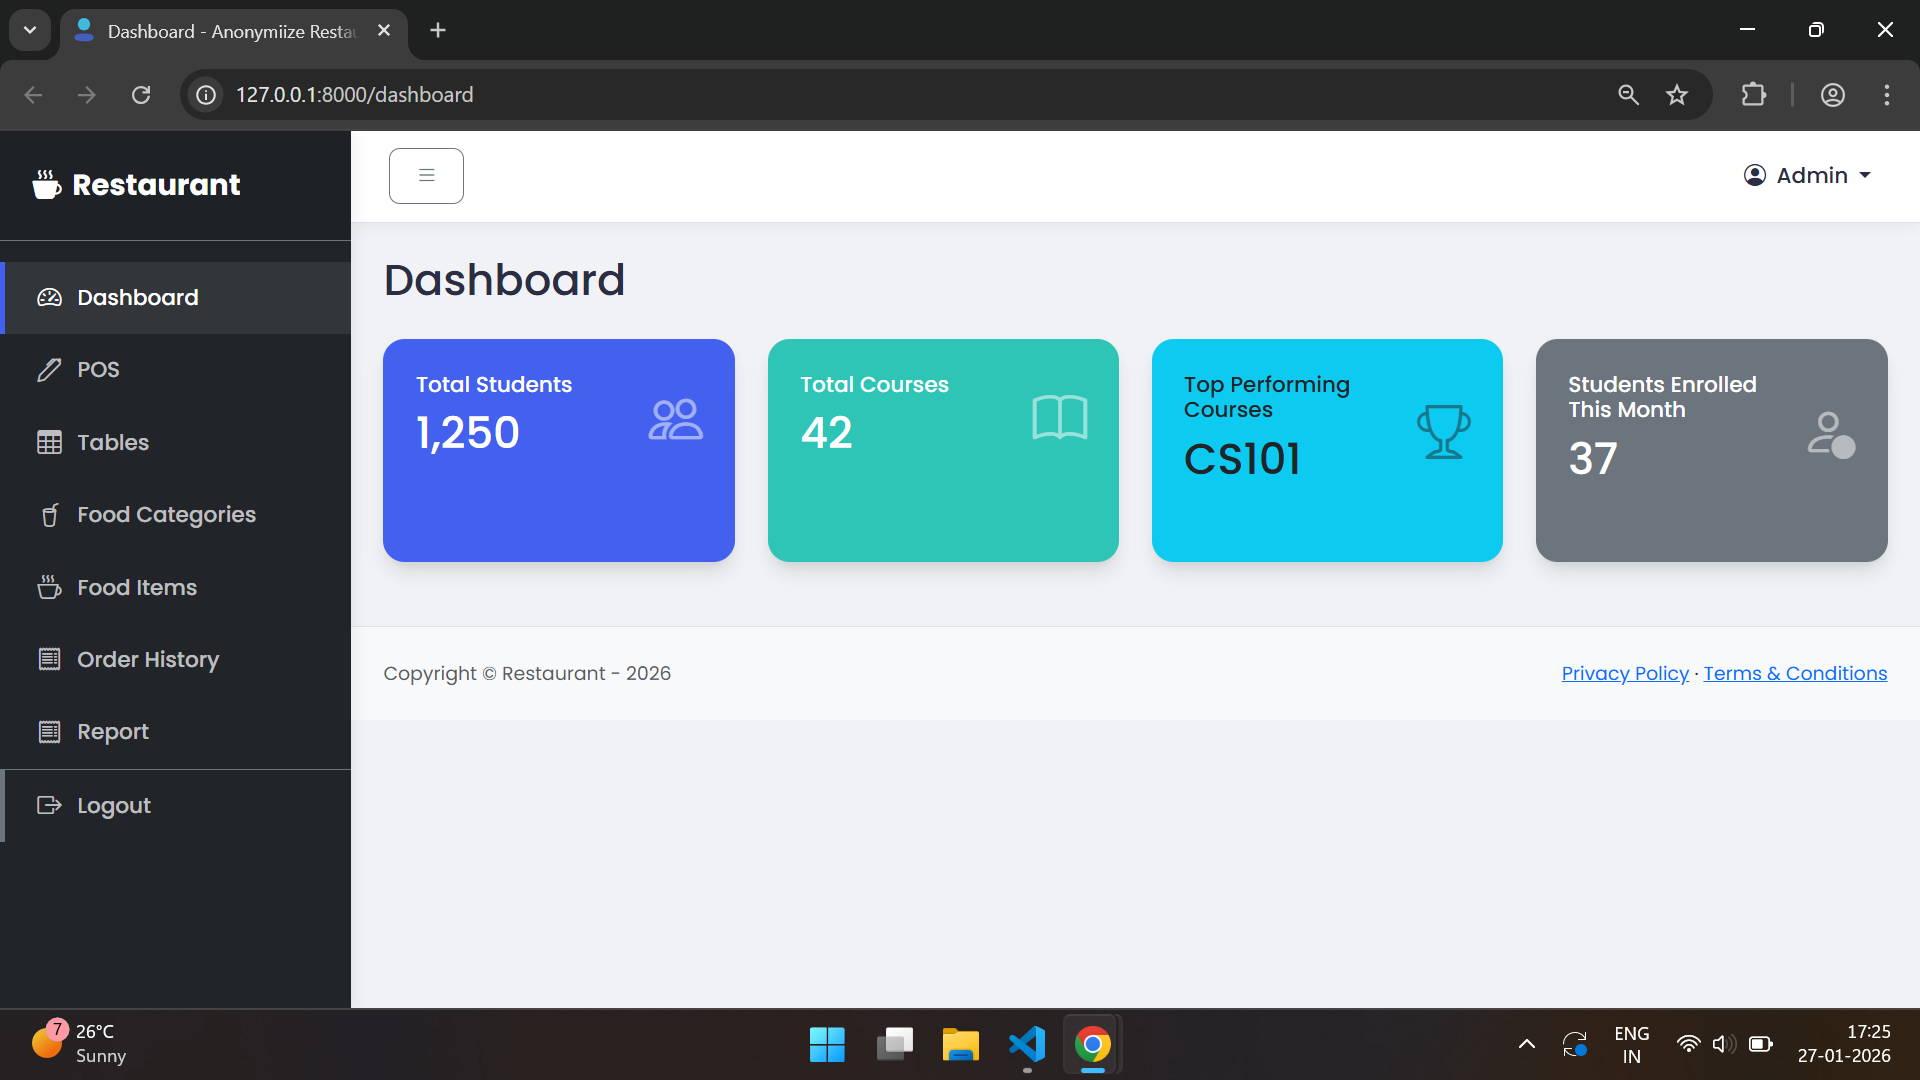1920x1080 pixels.
Task: Bookmark this page with the star icon
Action: click(x=1677, y=95)
